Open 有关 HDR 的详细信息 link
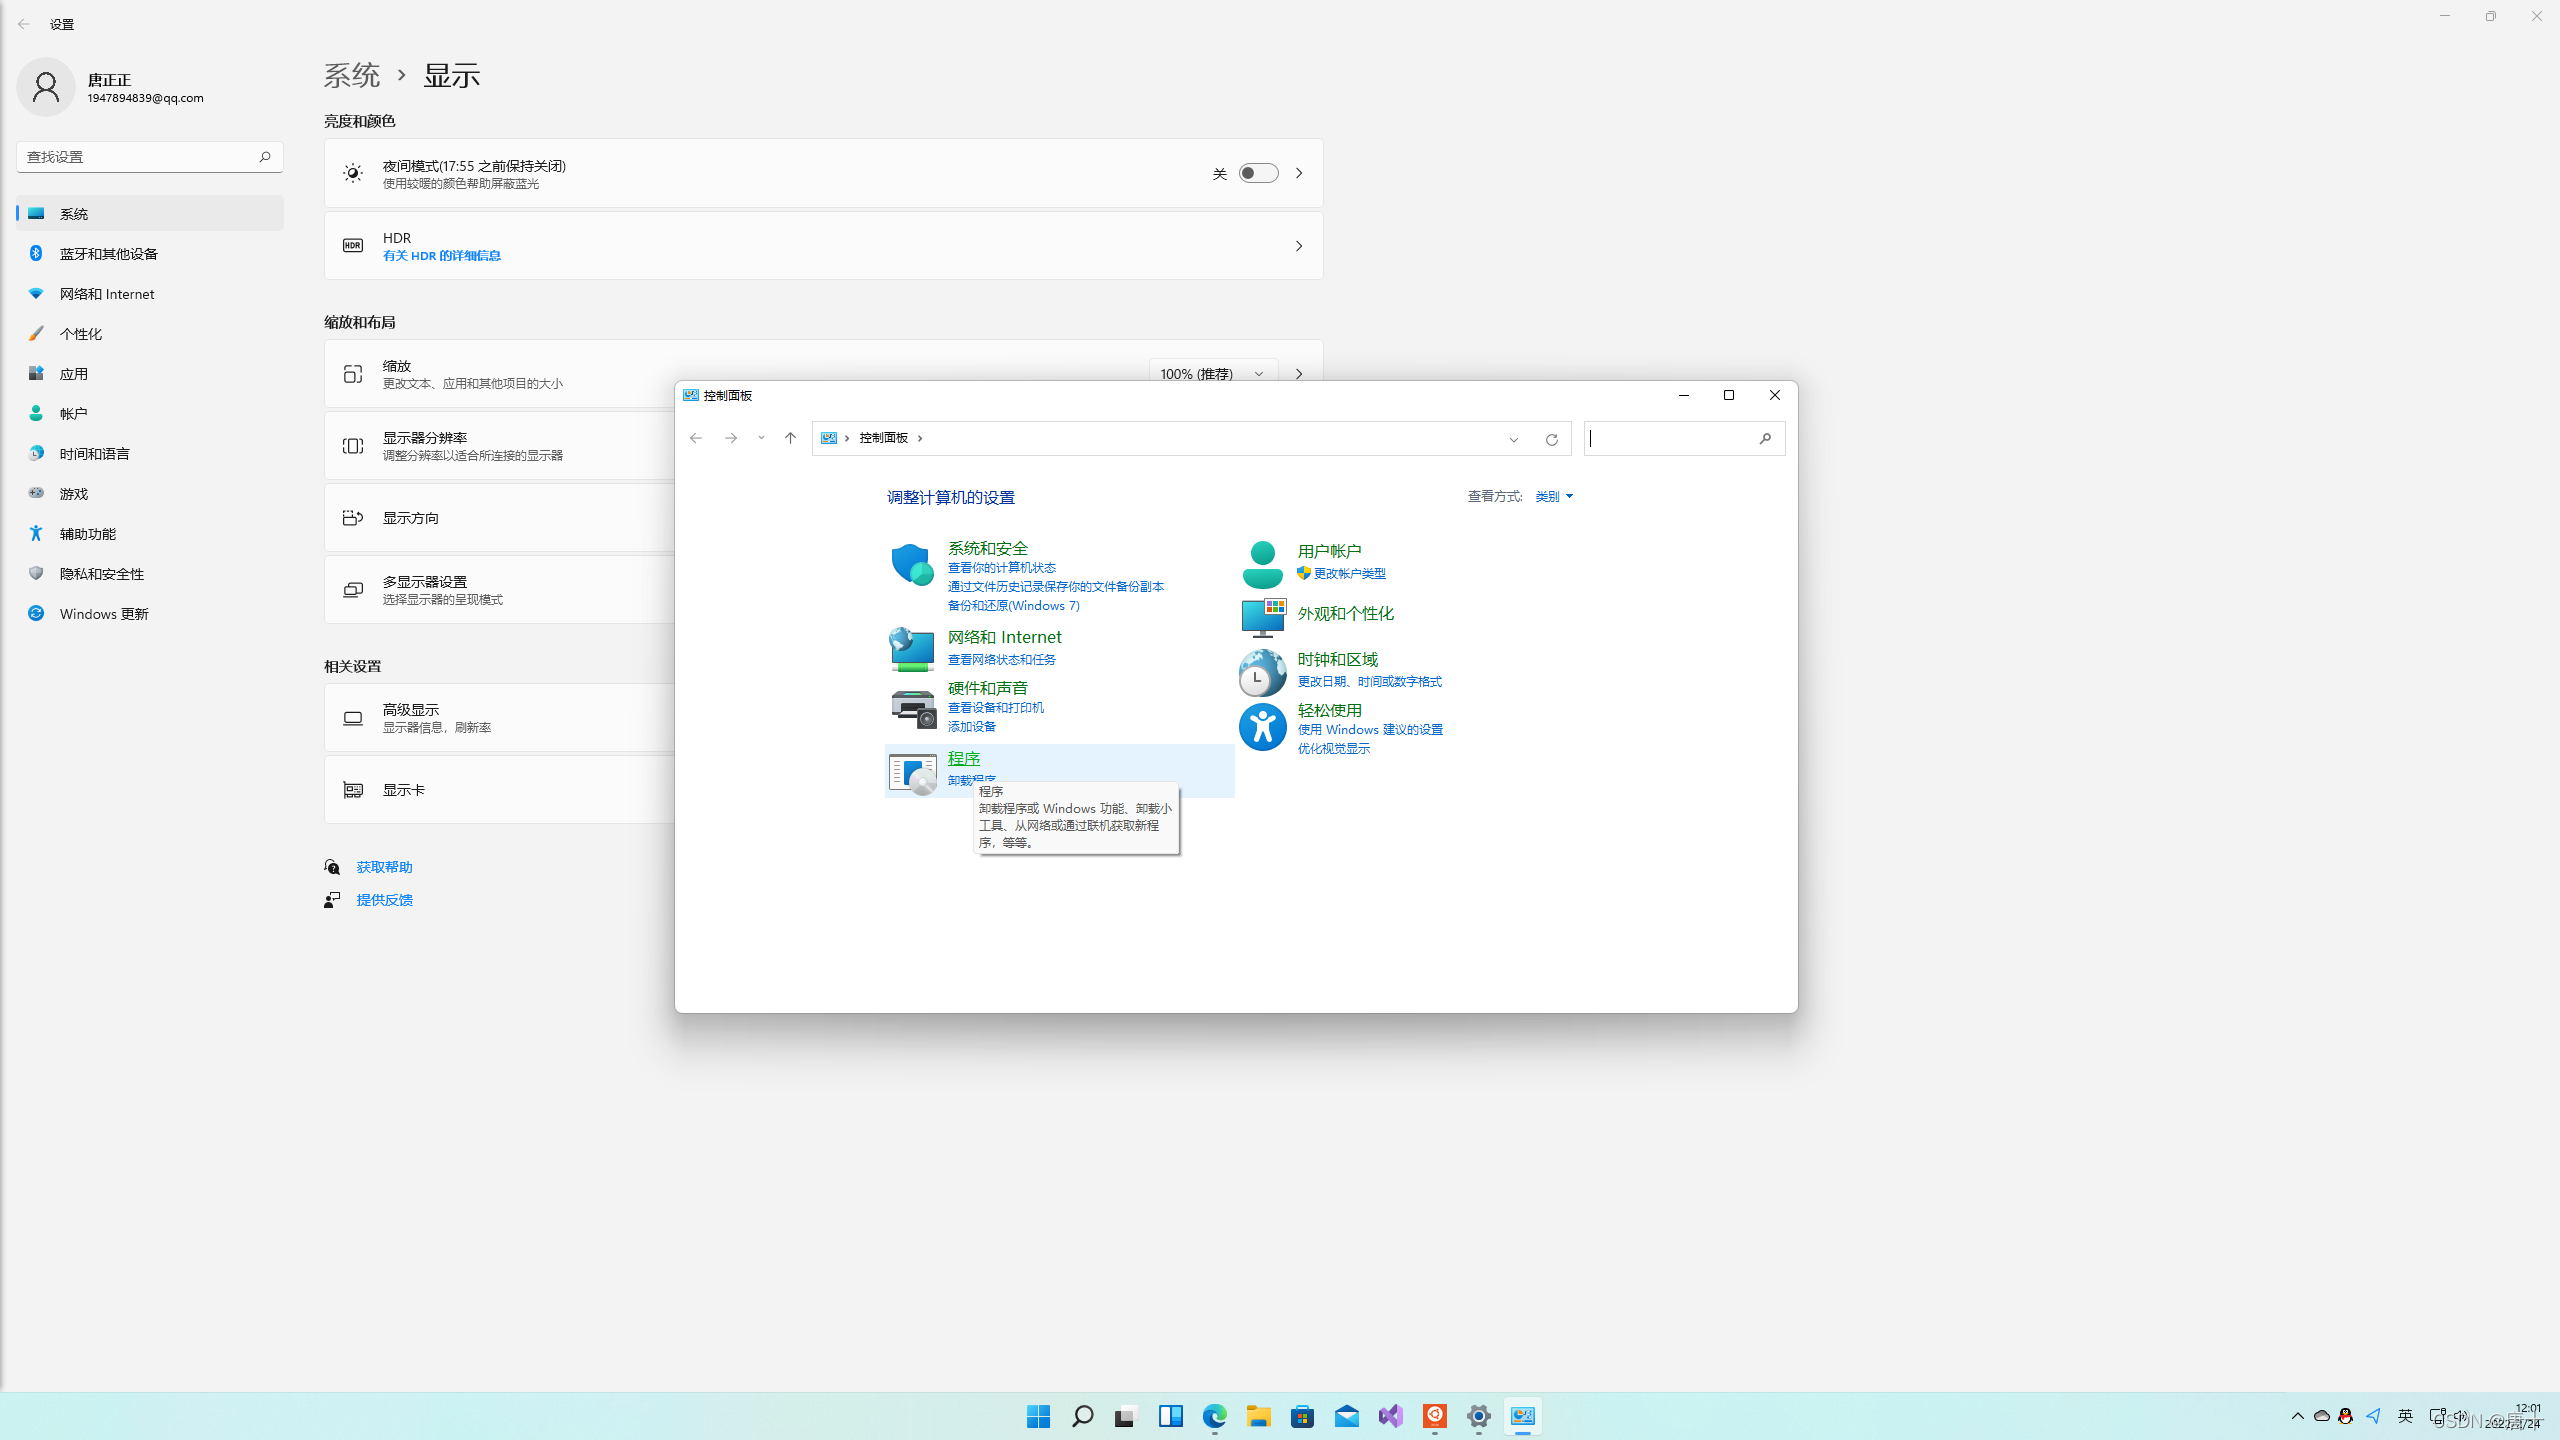 pyautogui.click(x=442, y=256)
